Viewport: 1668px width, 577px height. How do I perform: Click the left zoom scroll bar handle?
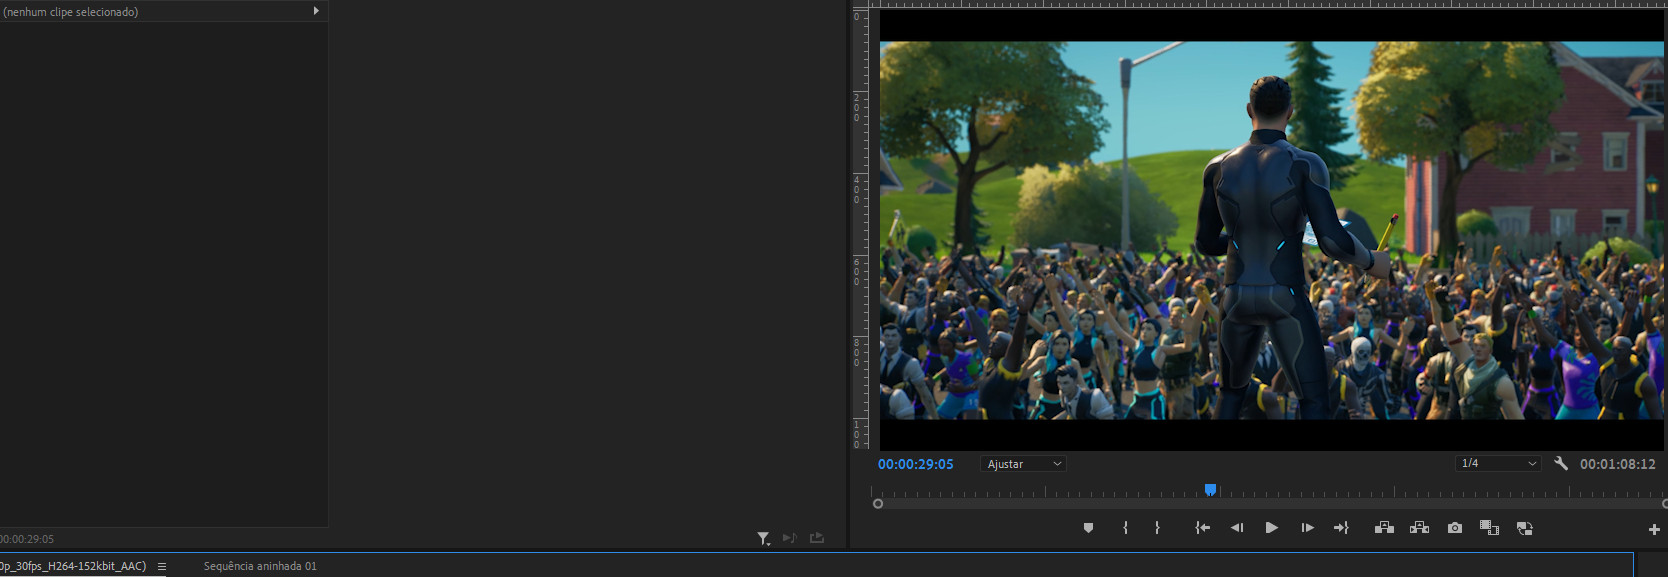[x=878, y=504]
